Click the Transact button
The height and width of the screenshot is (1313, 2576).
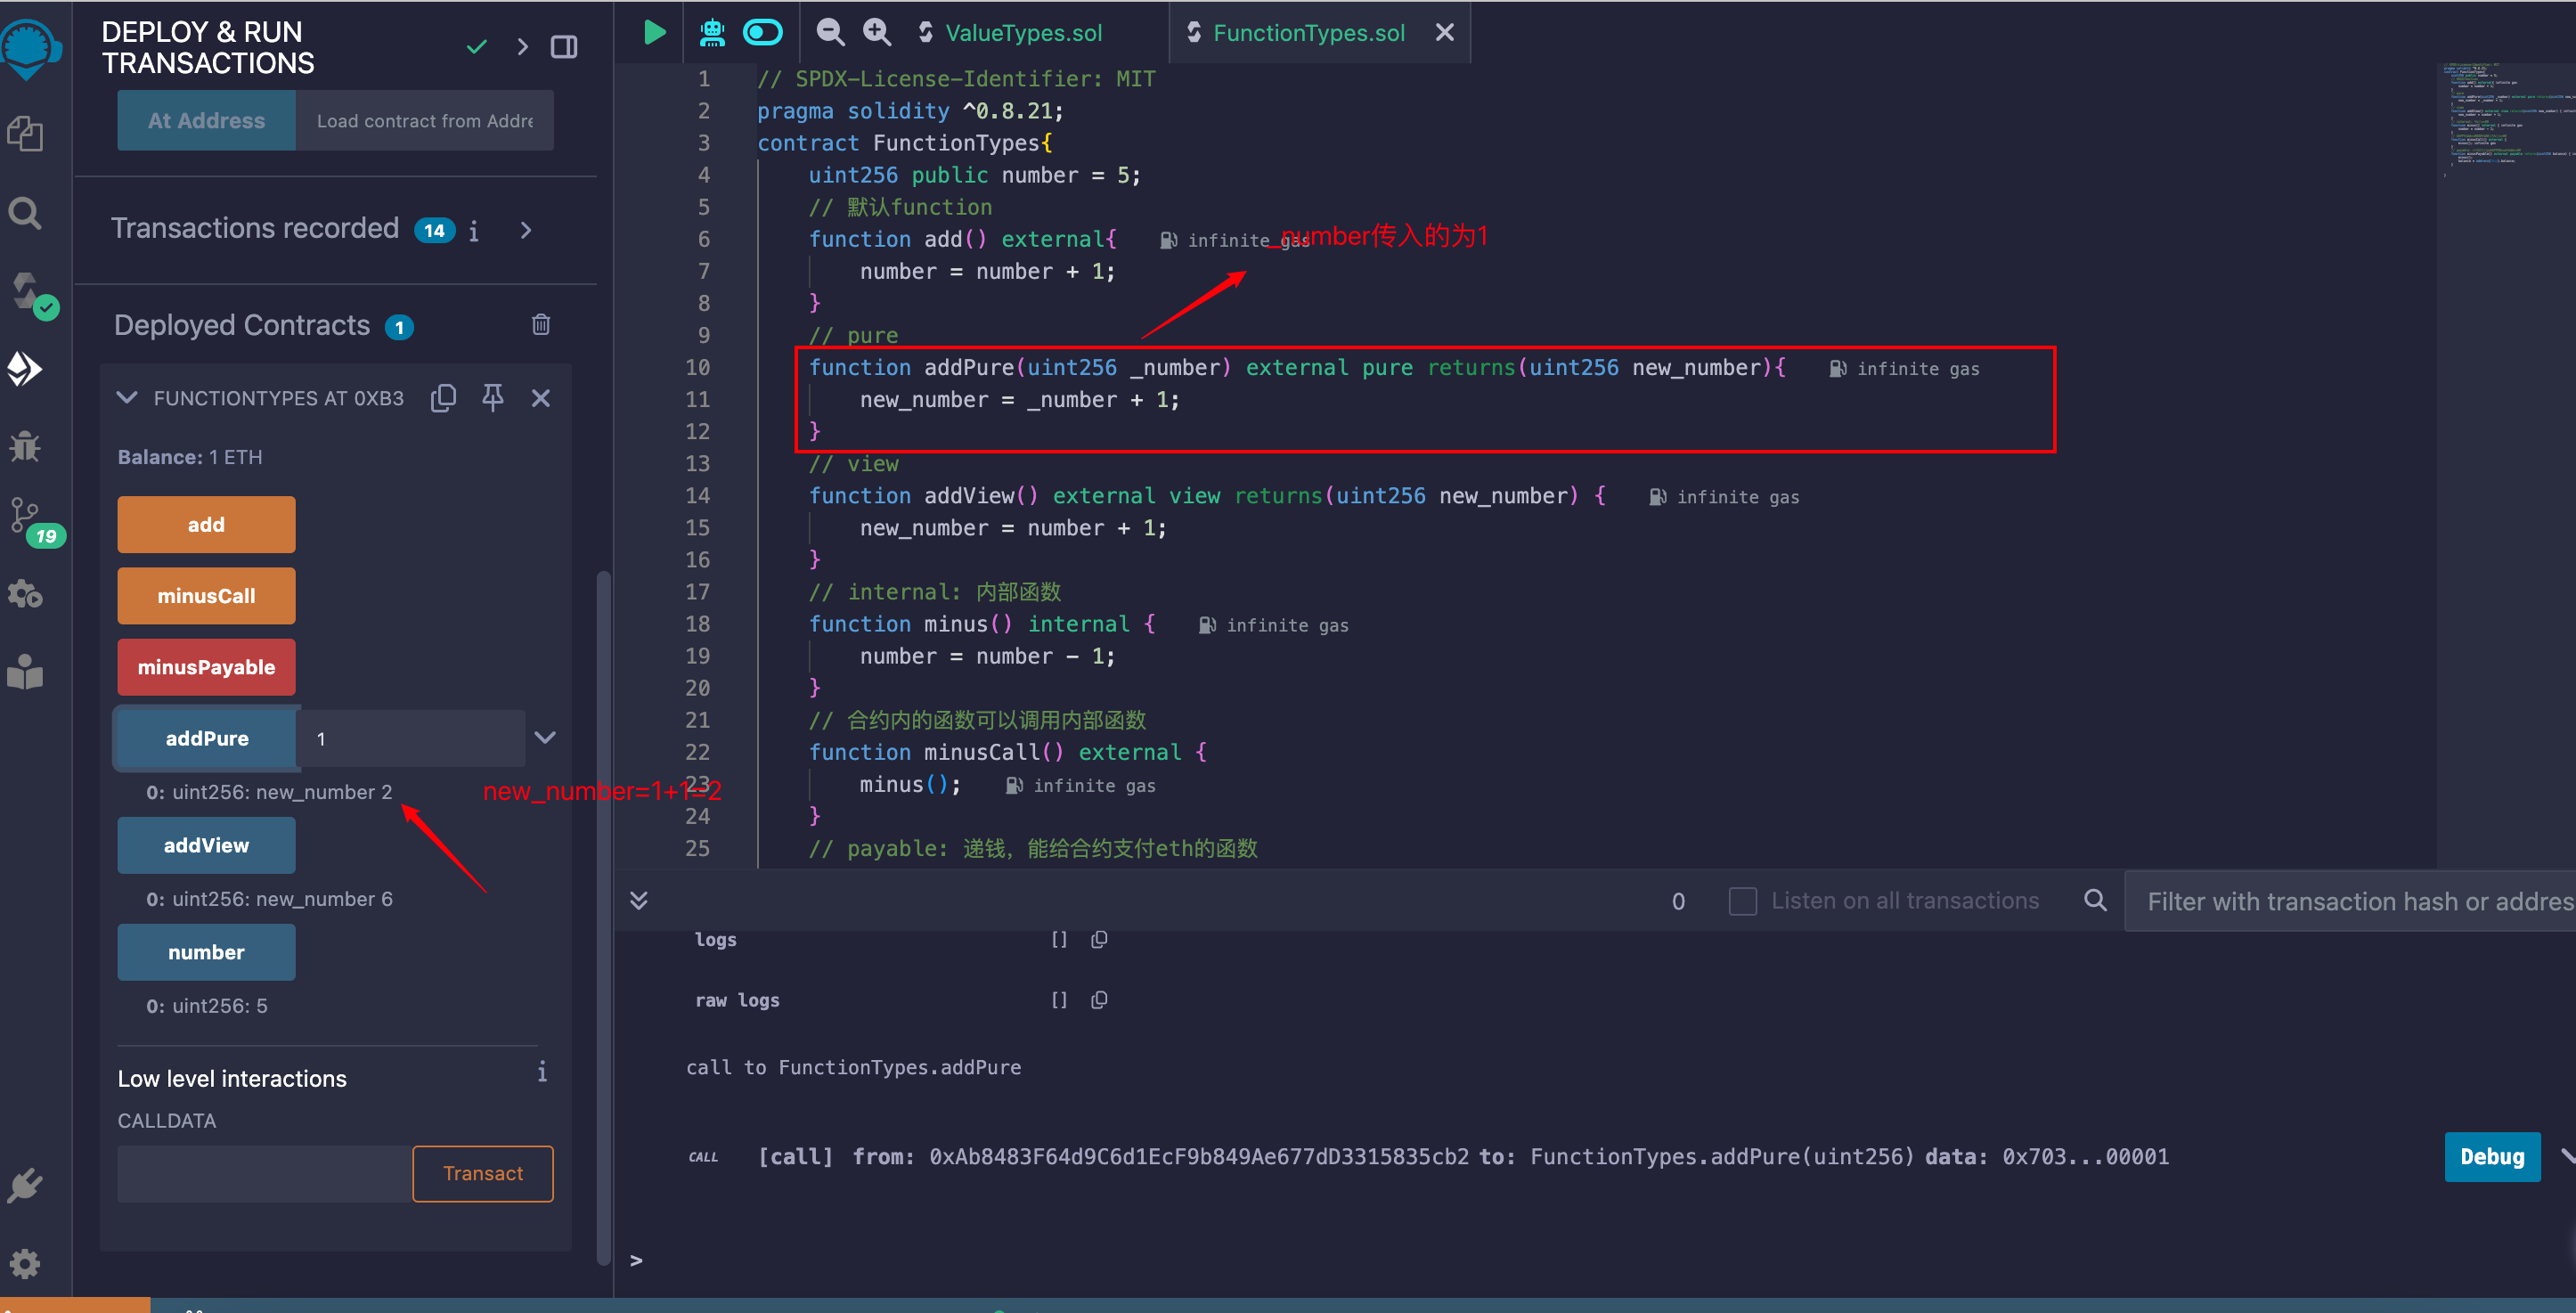(483, 1173)
